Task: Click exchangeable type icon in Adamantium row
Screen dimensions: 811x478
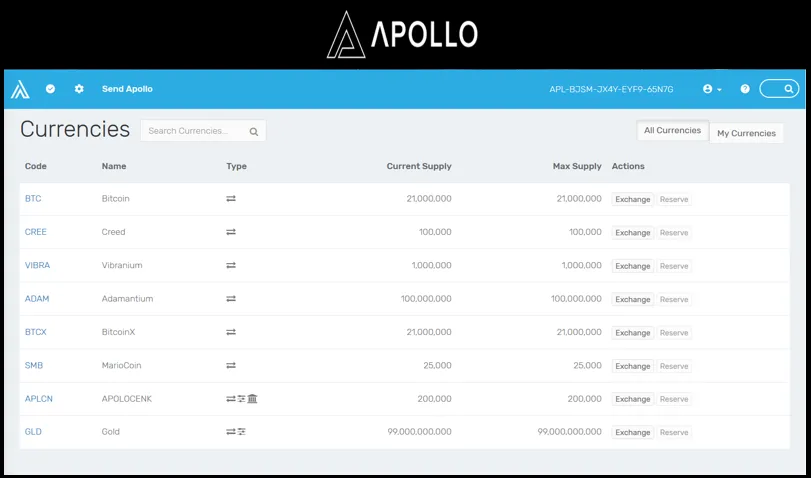Action: (231, 298)
